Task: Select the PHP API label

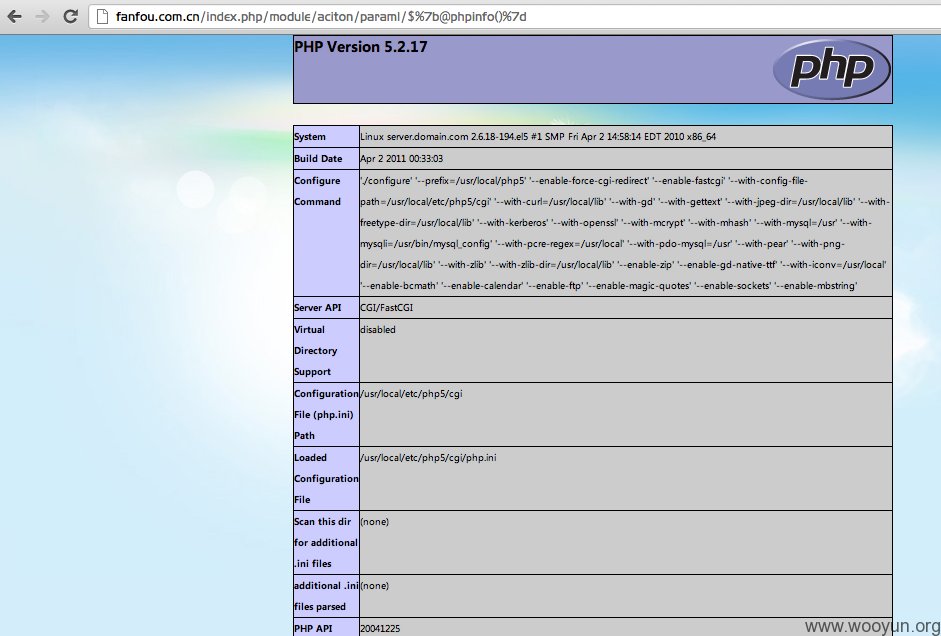Action: click(x=314, y=628)
